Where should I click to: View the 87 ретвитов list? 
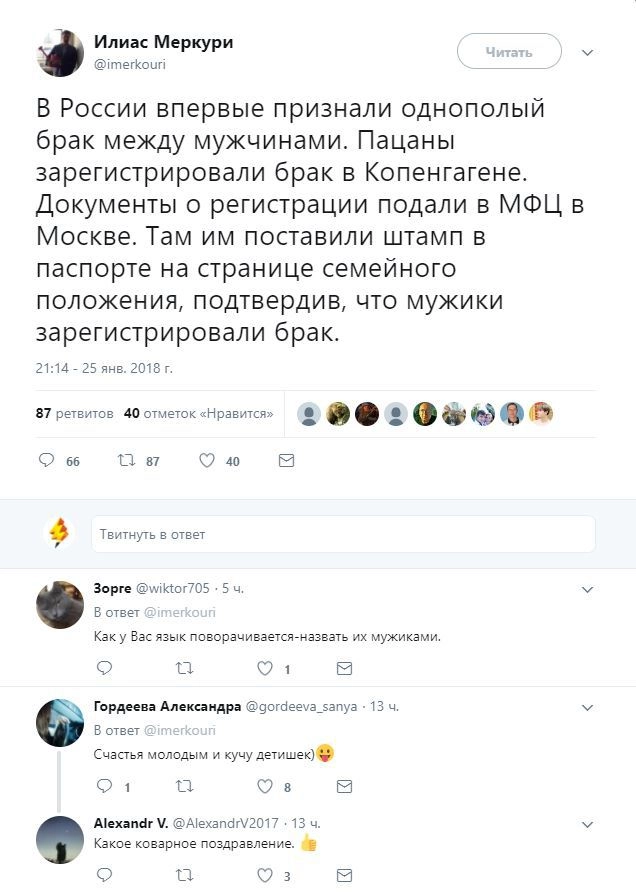pyautogui.click(x=74, y=413)
